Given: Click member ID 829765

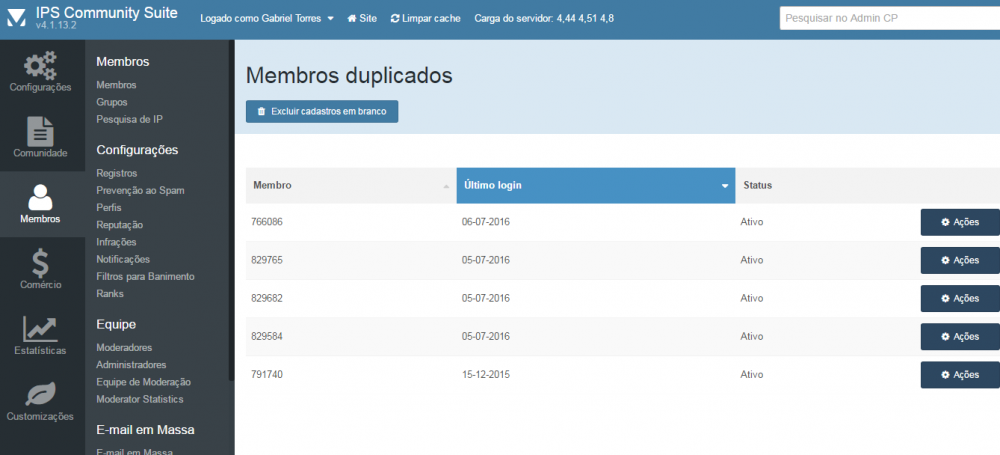Looking at the screenshot, I should (268, 260).
